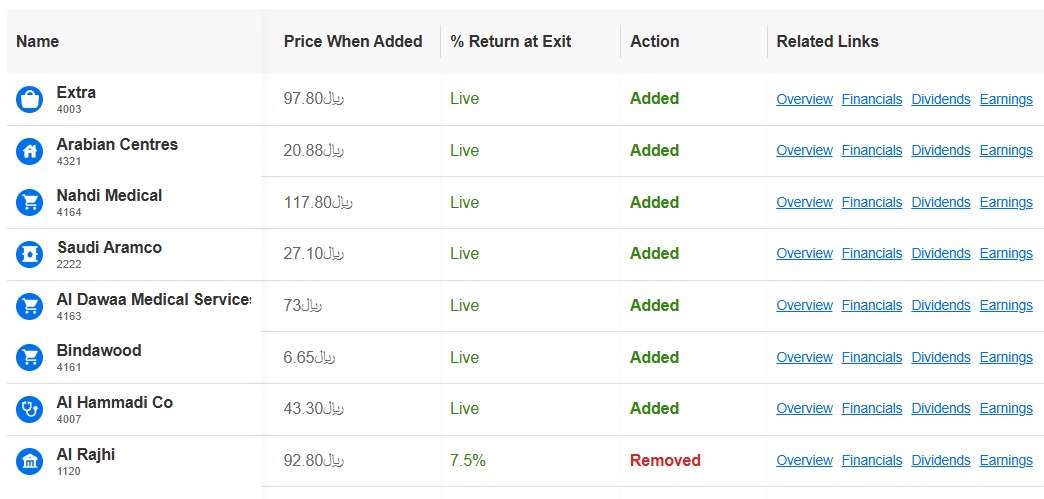Screen dimensions: 1044x499
Task: Click the Bindawood cart icon
Action: 29,358
